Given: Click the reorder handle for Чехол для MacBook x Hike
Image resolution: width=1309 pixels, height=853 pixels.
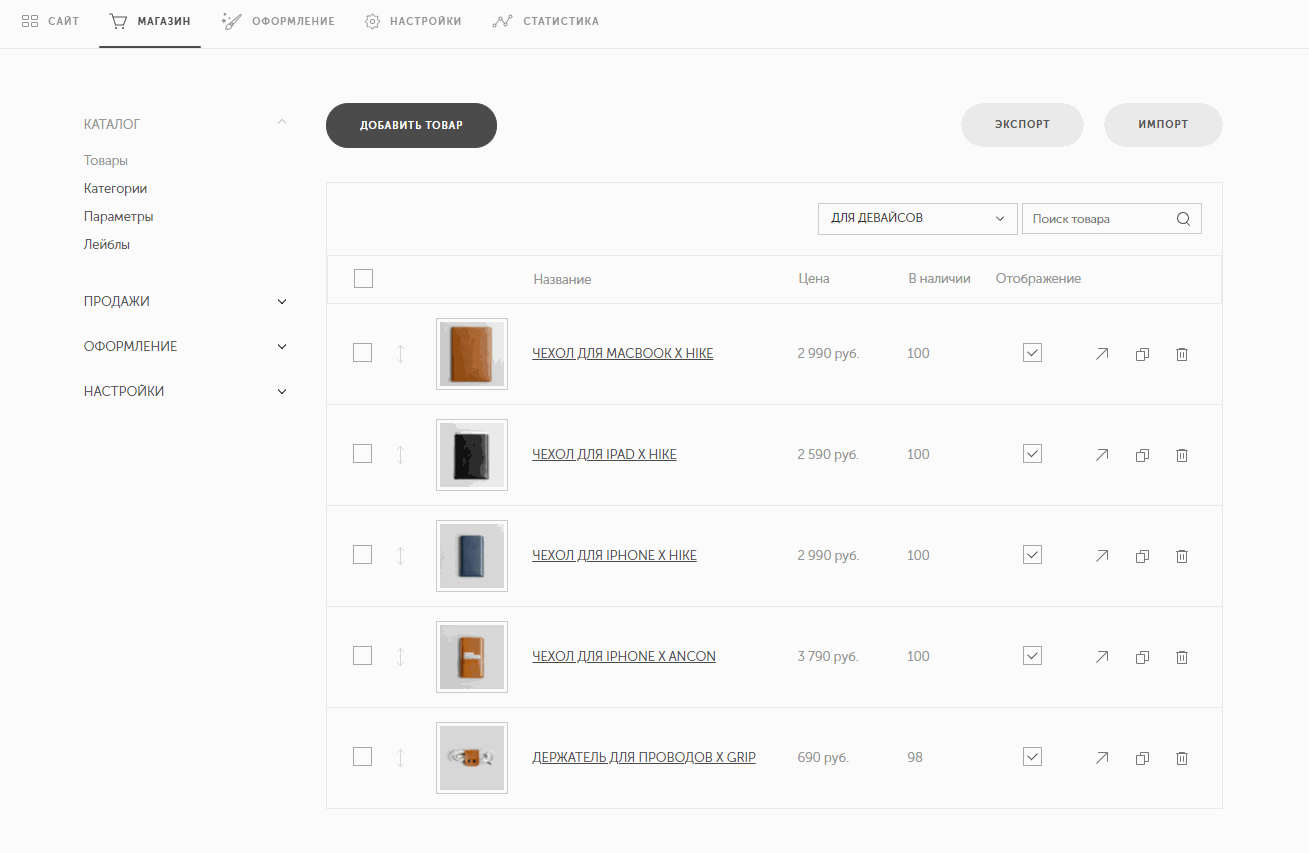Looking at the screenshot, I should (x=400, y=354).
